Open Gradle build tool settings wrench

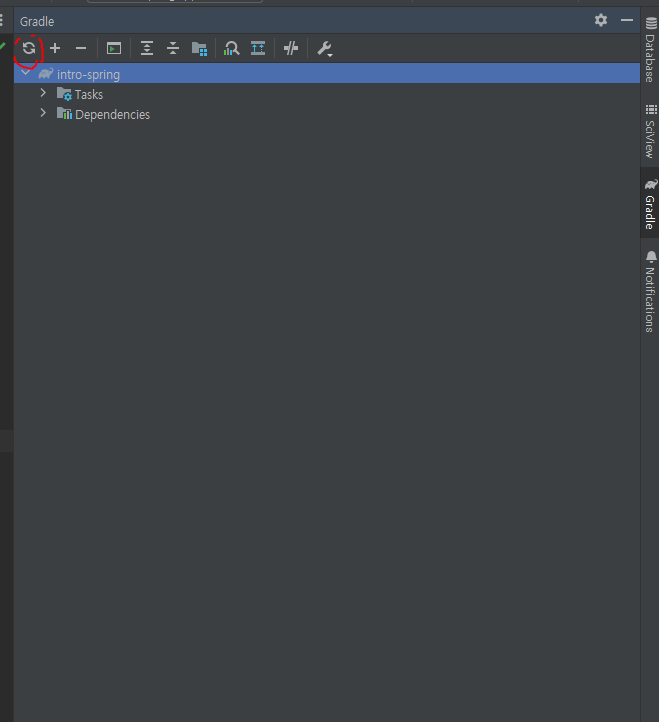point(325,48)
